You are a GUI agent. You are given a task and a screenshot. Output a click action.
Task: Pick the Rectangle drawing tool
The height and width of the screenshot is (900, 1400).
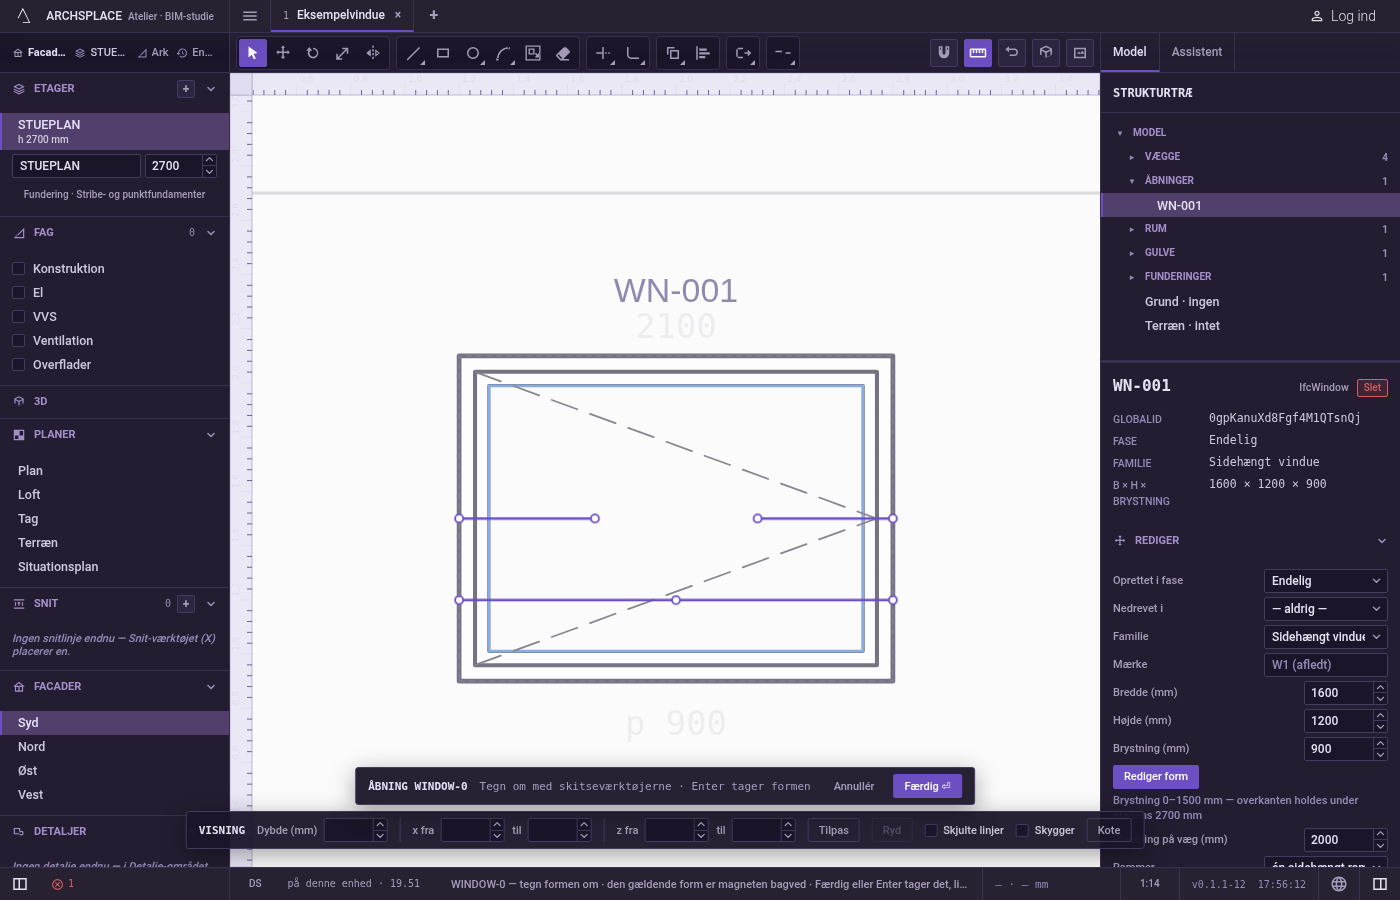tap(443, 53)
